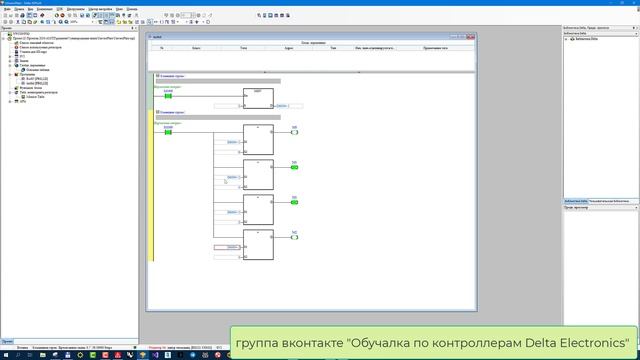The height and width of the screenshot is (360, 640).
Task: Click the gray comment bar of second network
Action: pos(218,118)
